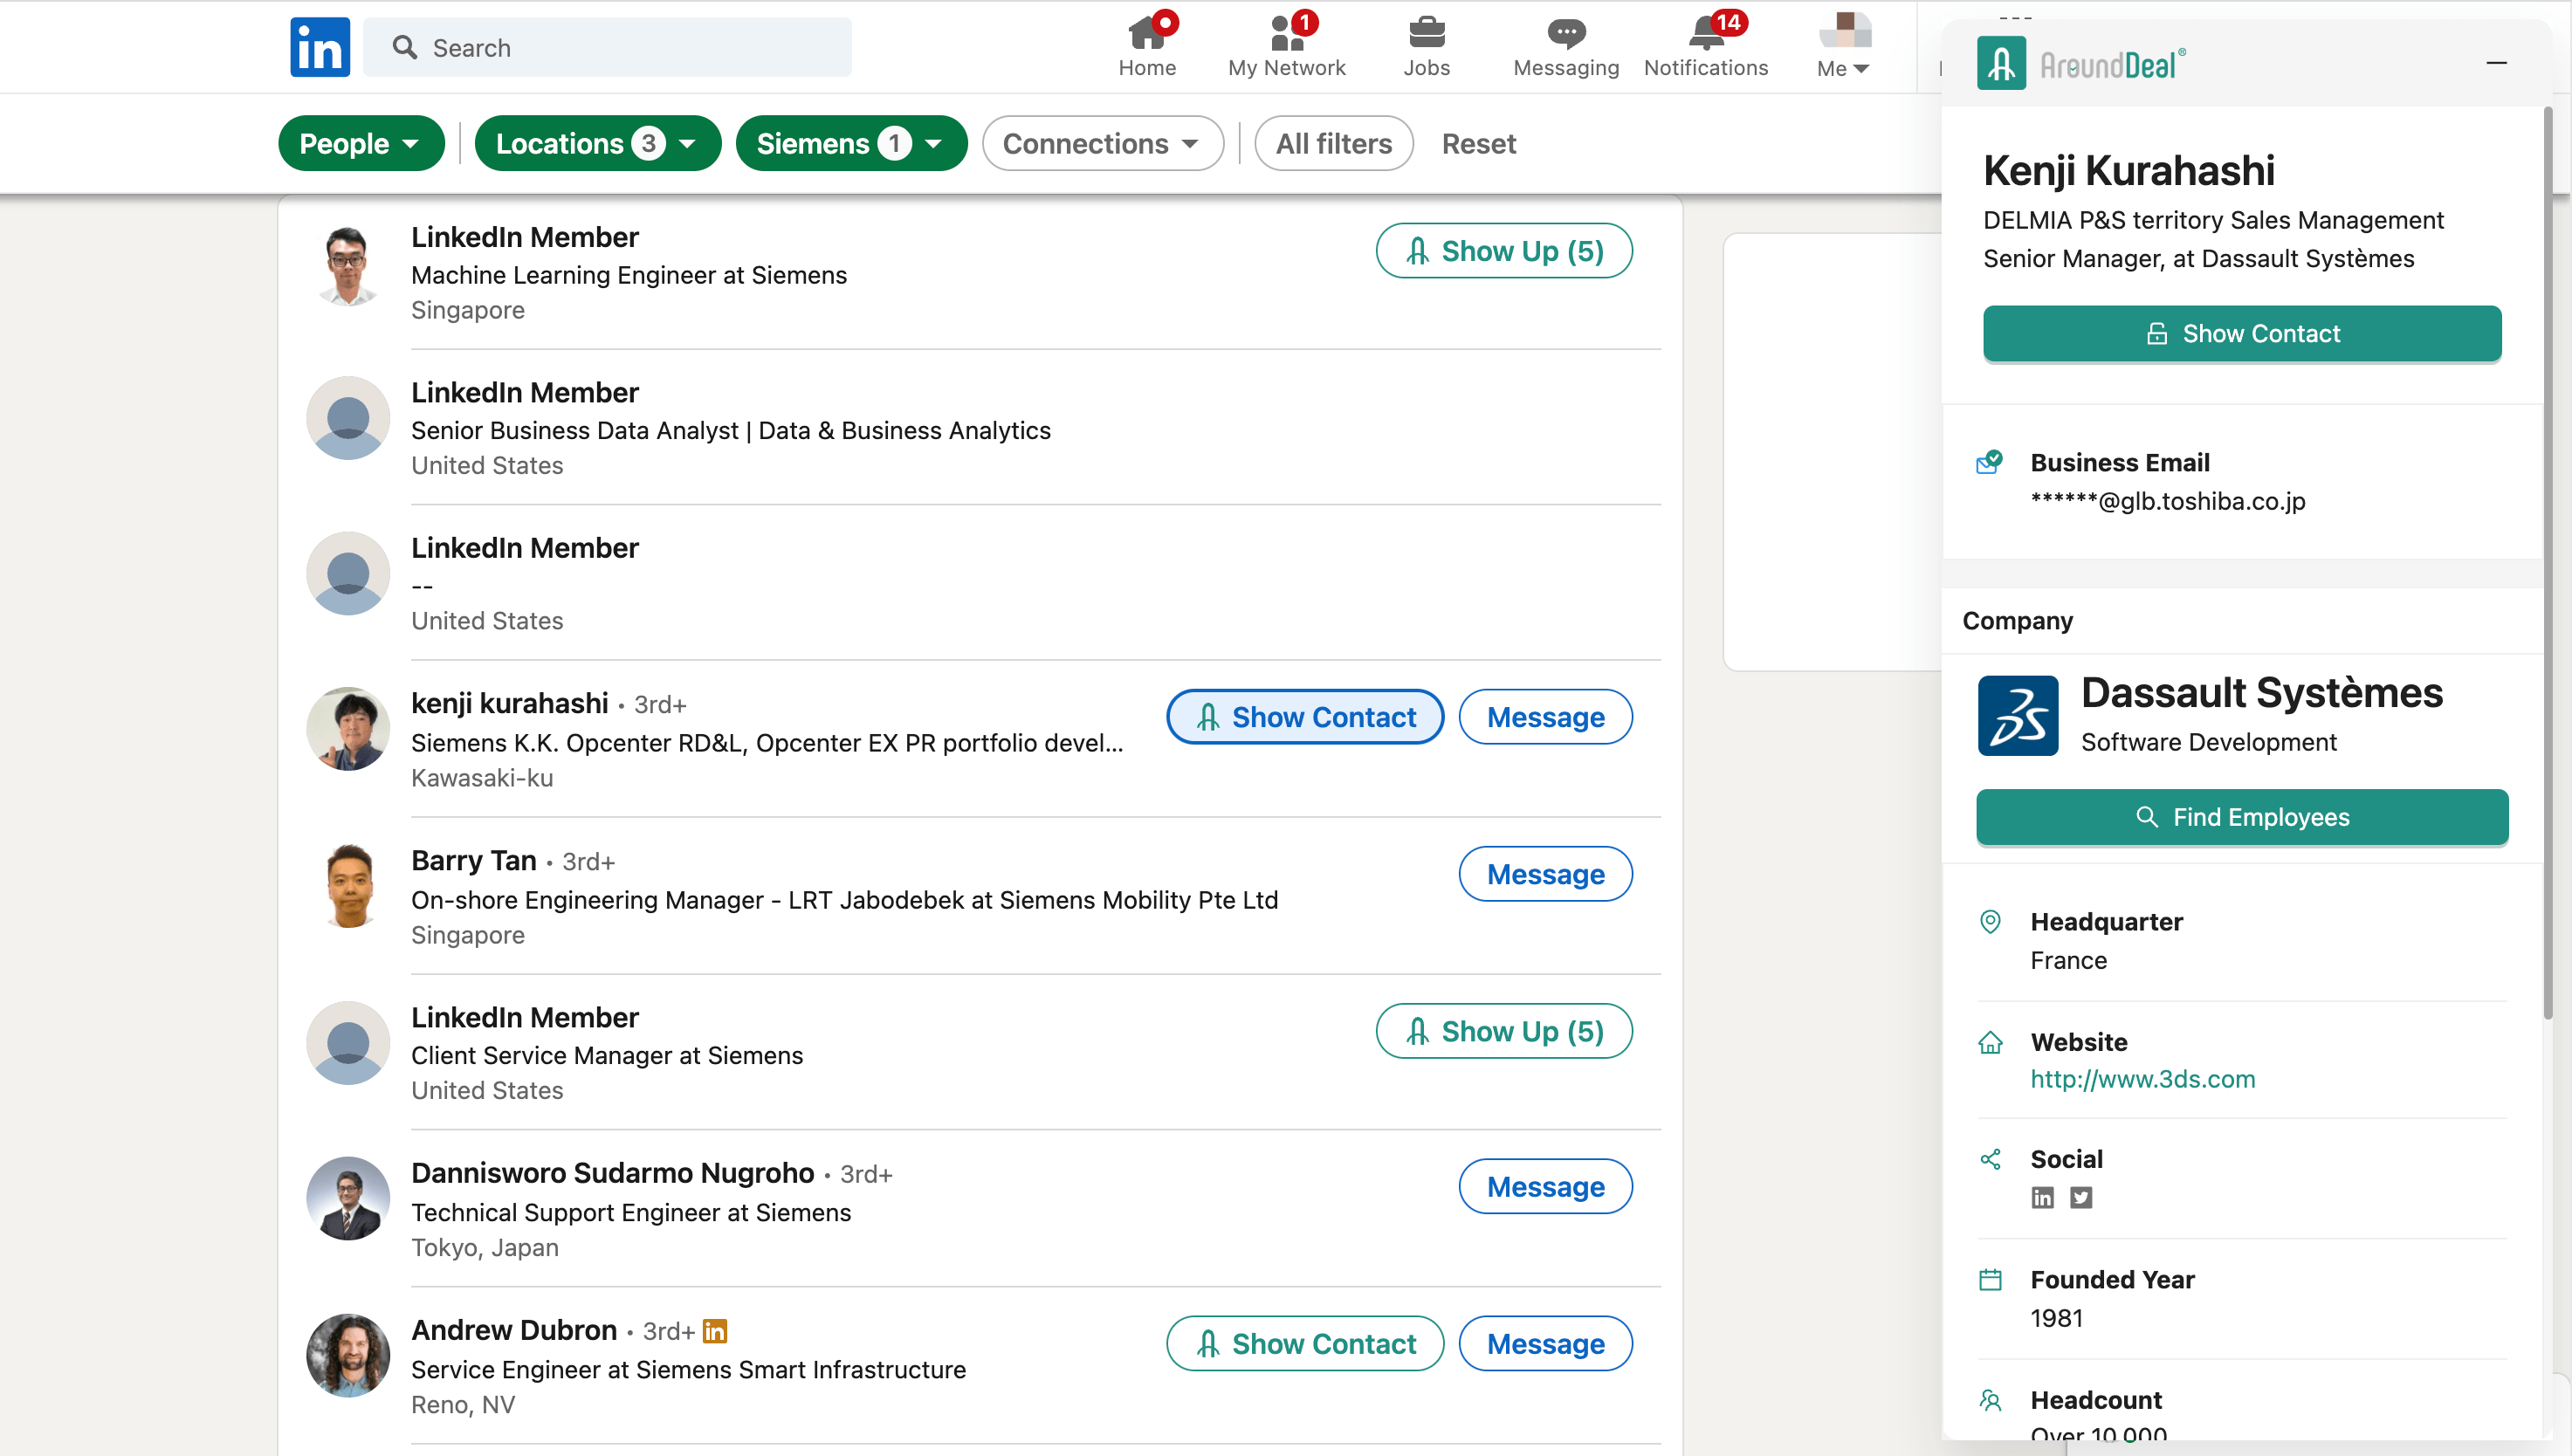The image size is (2572, 1456).
Task: Click the Tokyo, Japan location text
Action: [x=484, y=1248]
